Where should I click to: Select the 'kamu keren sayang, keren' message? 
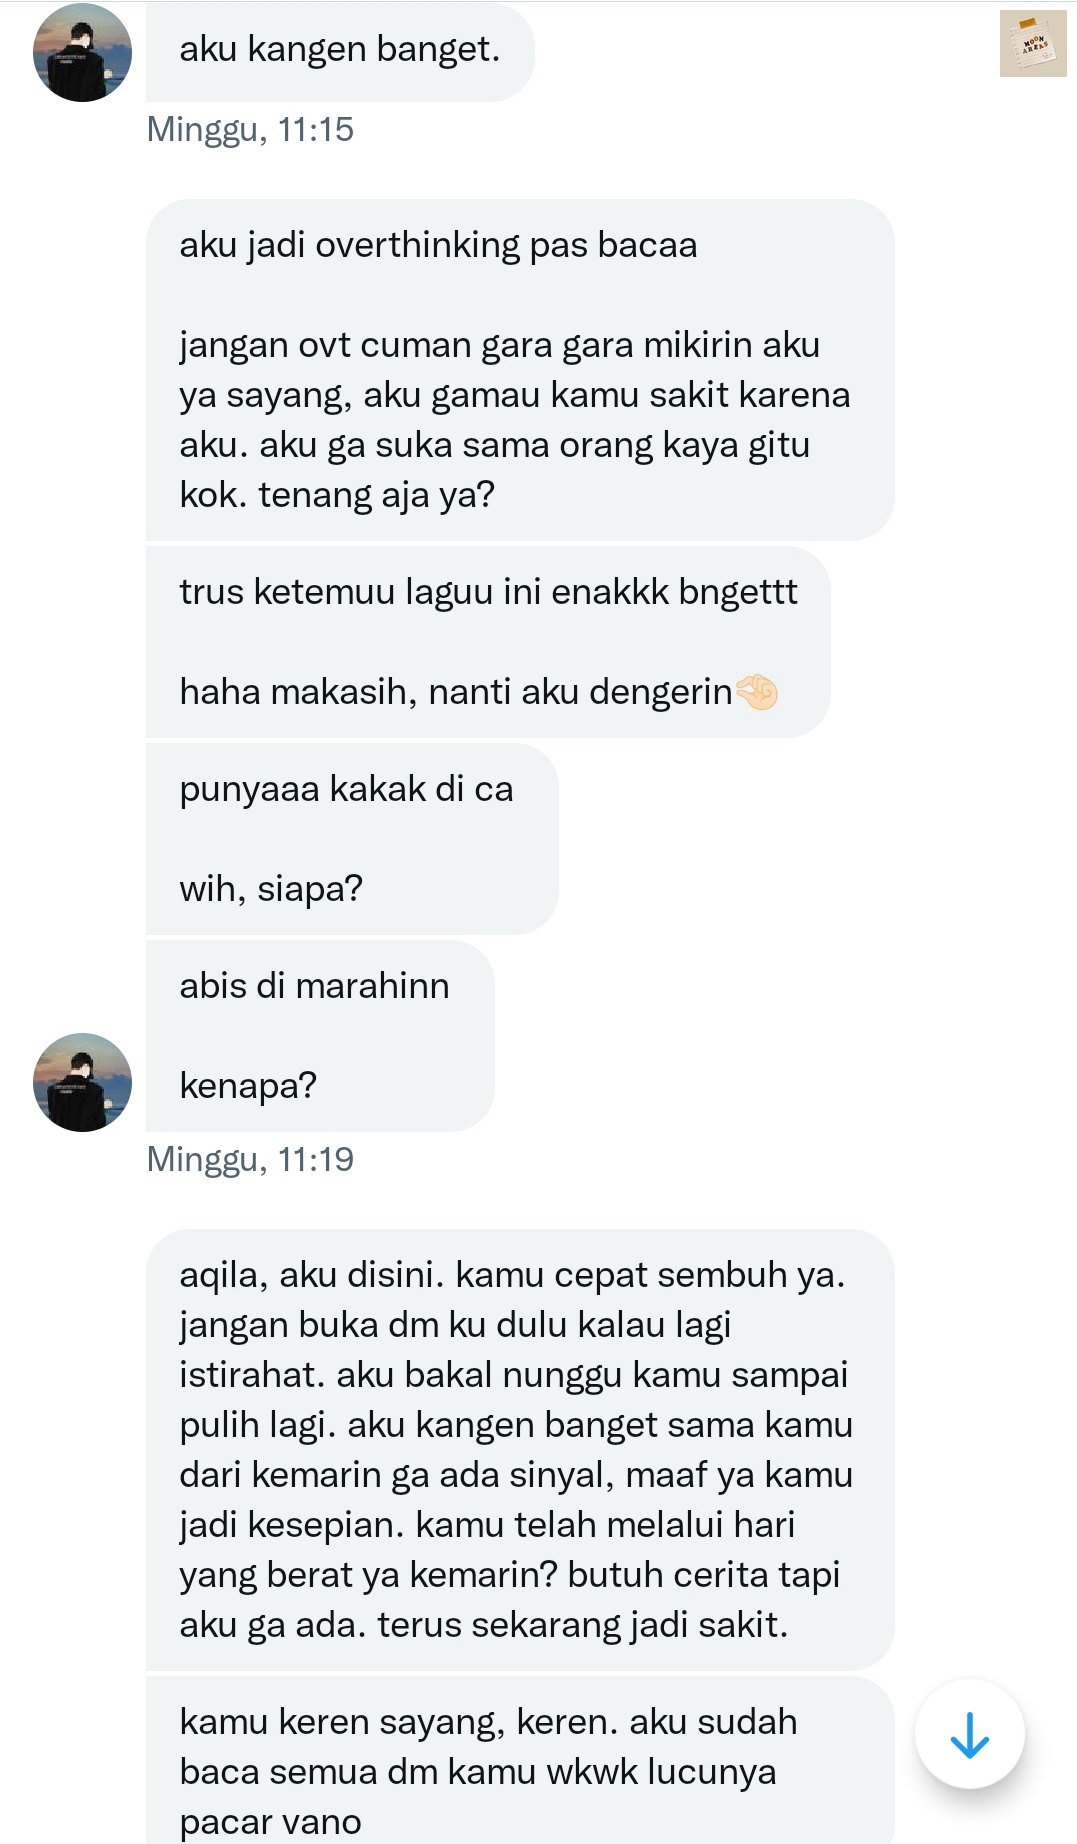(520, 1760)
